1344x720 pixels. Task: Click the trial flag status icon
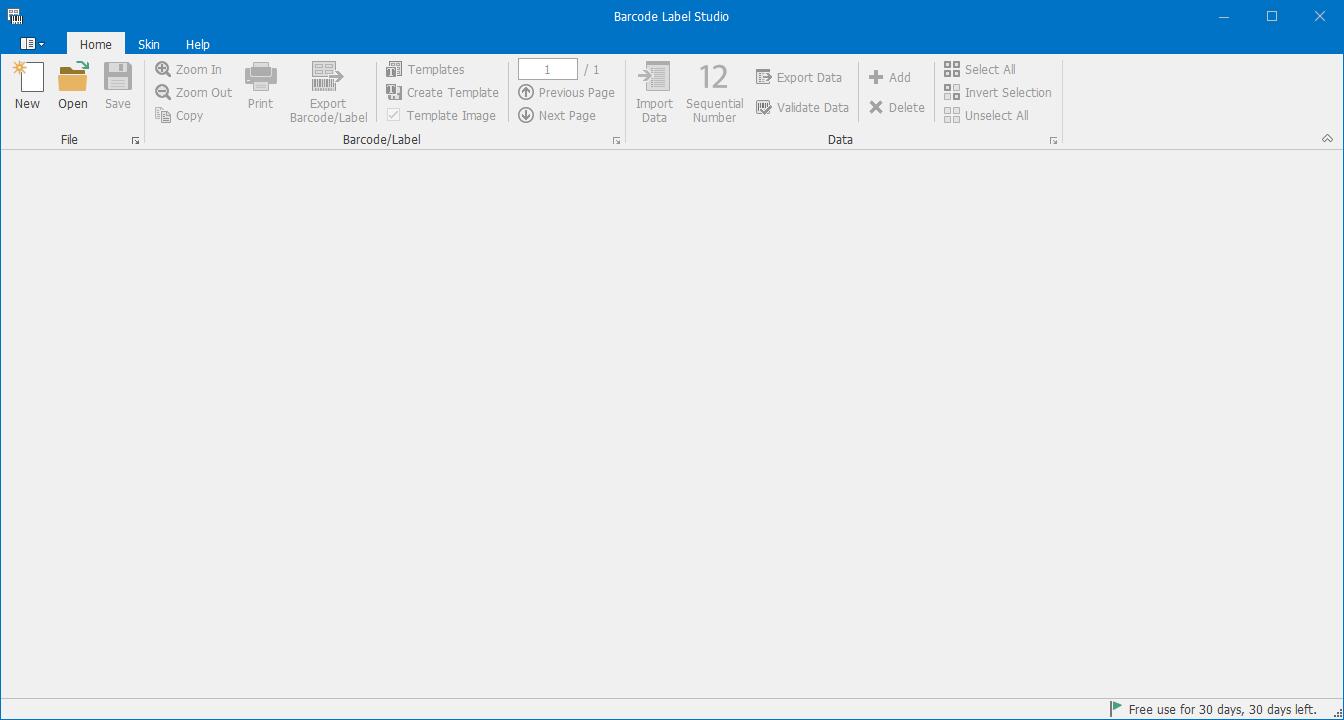[1116, 709]
